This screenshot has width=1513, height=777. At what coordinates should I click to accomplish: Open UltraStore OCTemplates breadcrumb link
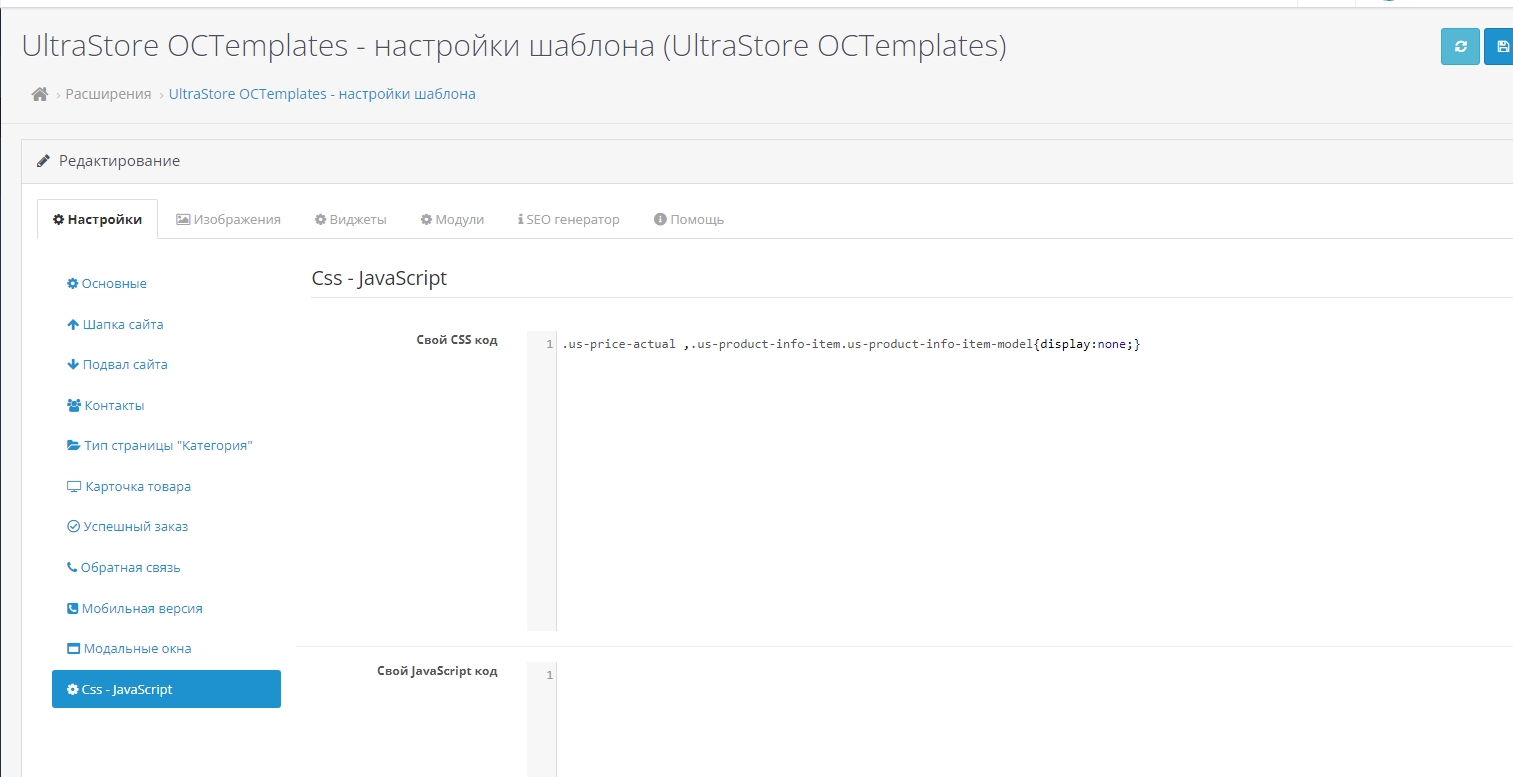tap(322, 94)
